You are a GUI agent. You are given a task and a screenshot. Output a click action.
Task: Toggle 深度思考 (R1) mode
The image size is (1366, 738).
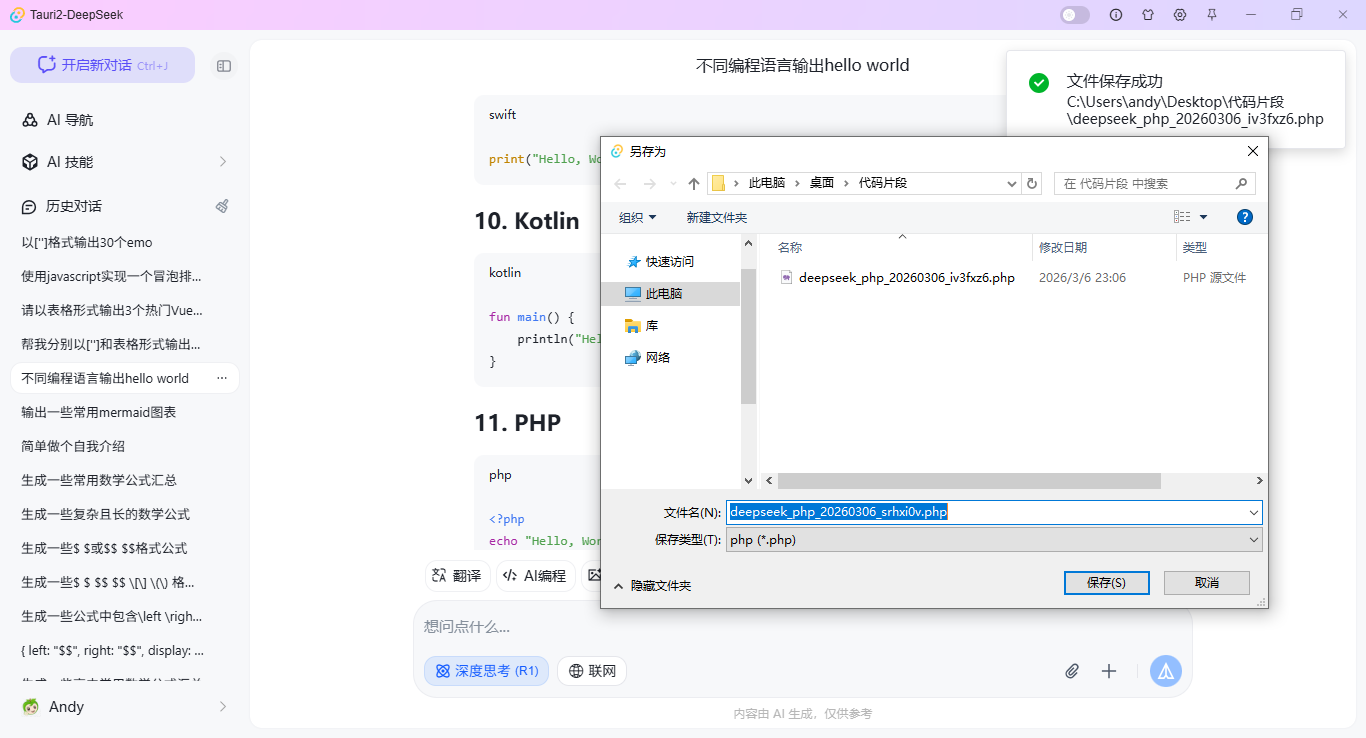pyautogui.click(x=486, y=671)
